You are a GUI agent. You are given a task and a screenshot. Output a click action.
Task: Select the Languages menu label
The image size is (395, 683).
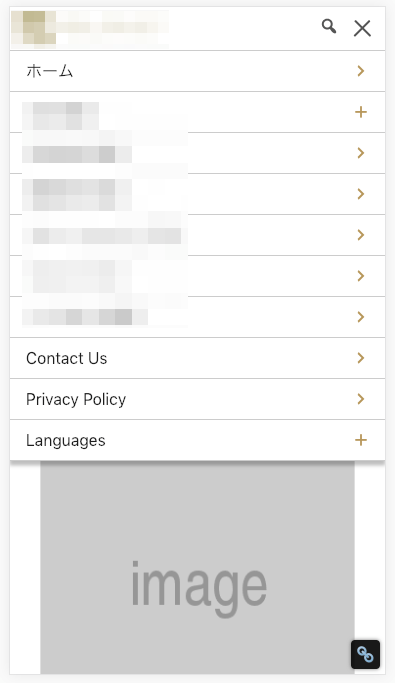point(66,440)
